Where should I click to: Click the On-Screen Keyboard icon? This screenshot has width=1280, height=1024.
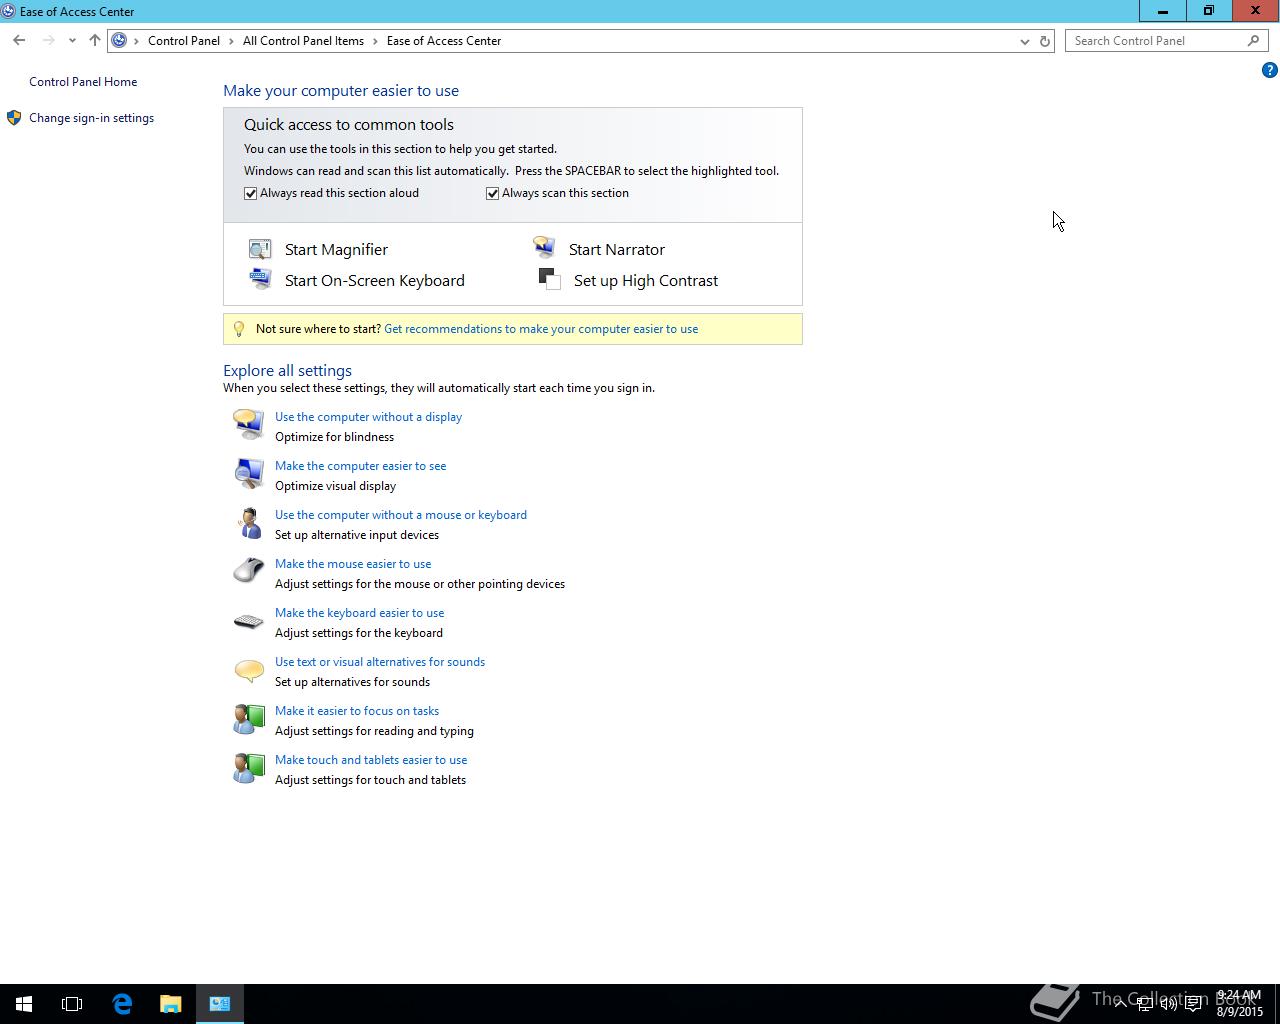coord(260,279)
